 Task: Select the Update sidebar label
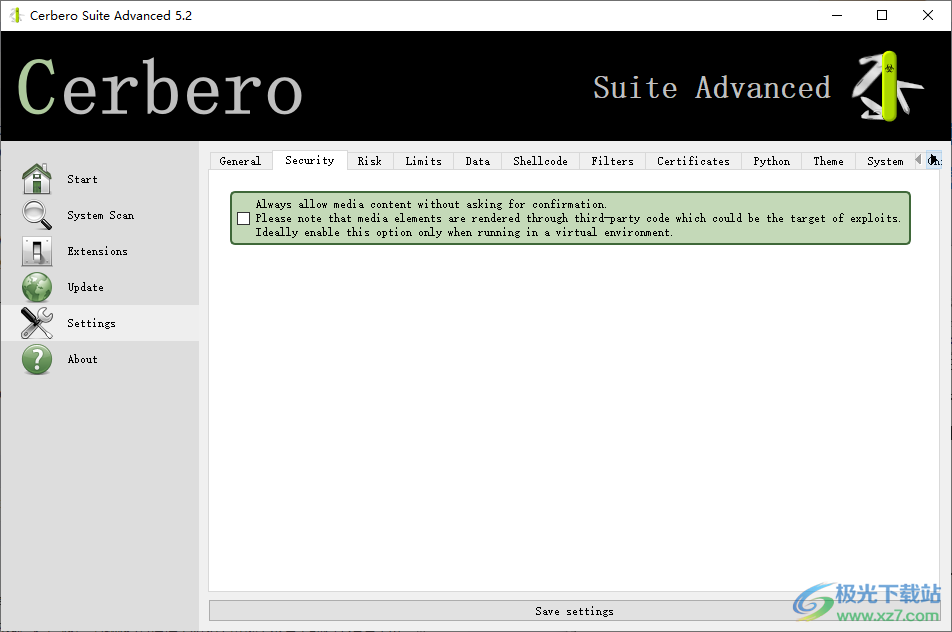click(x=86, y=287)
